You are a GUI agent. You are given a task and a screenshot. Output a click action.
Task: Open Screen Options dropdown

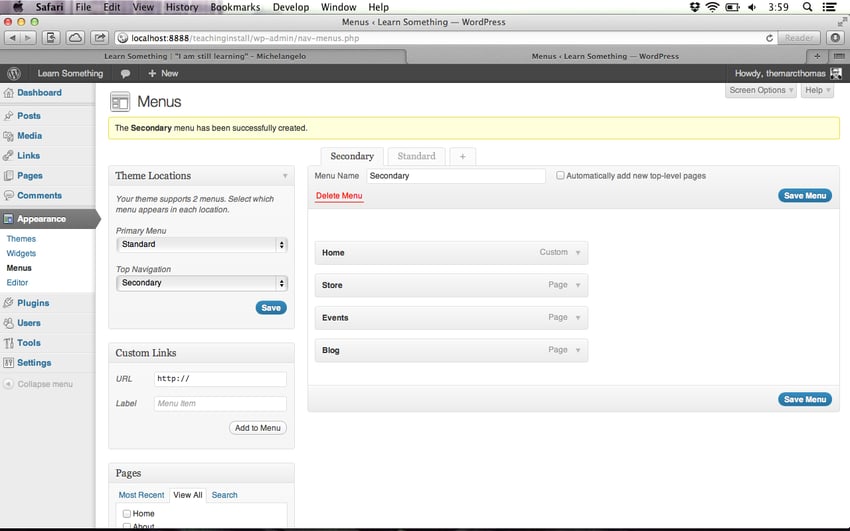[x=761, y=90]
